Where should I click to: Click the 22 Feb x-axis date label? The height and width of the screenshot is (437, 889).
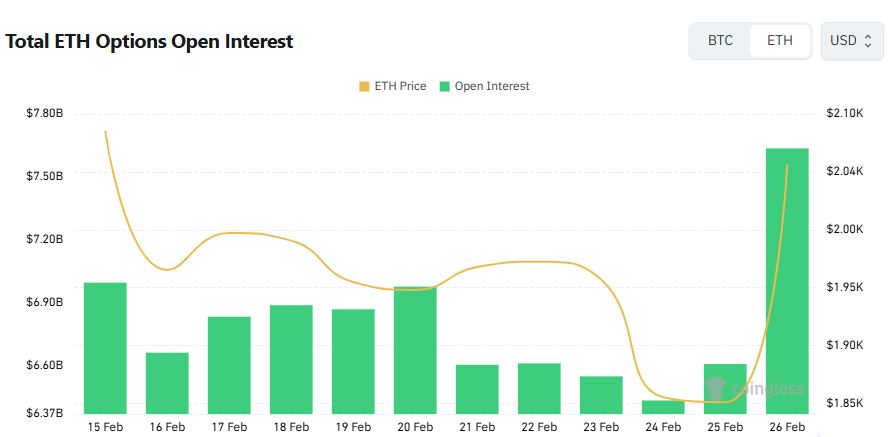(x=539, y=427)
